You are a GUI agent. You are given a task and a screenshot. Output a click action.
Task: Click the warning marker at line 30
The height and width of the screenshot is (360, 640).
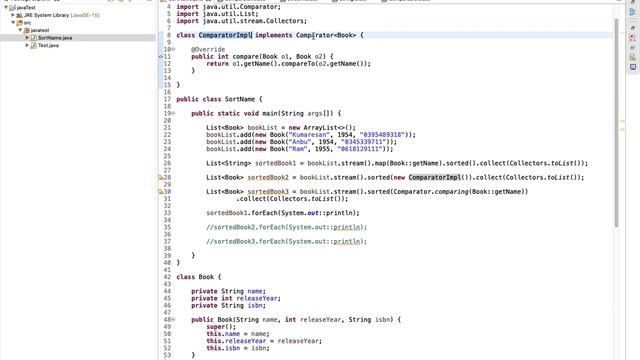click(x=161, y=191)
